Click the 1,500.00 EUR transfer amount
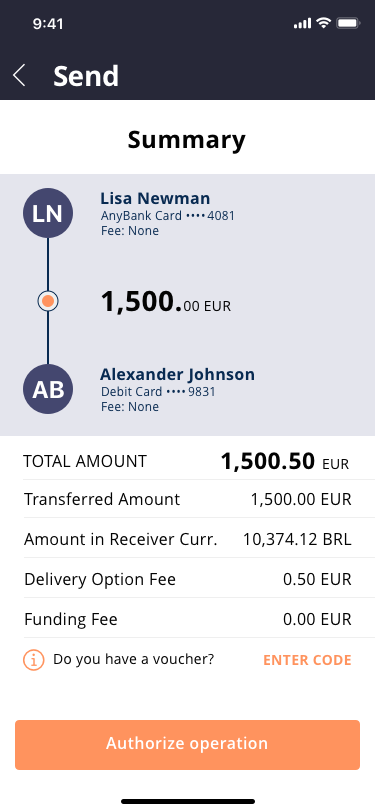Screen dimensions: 375x812 pyautogui.click(x=166, y=302)
